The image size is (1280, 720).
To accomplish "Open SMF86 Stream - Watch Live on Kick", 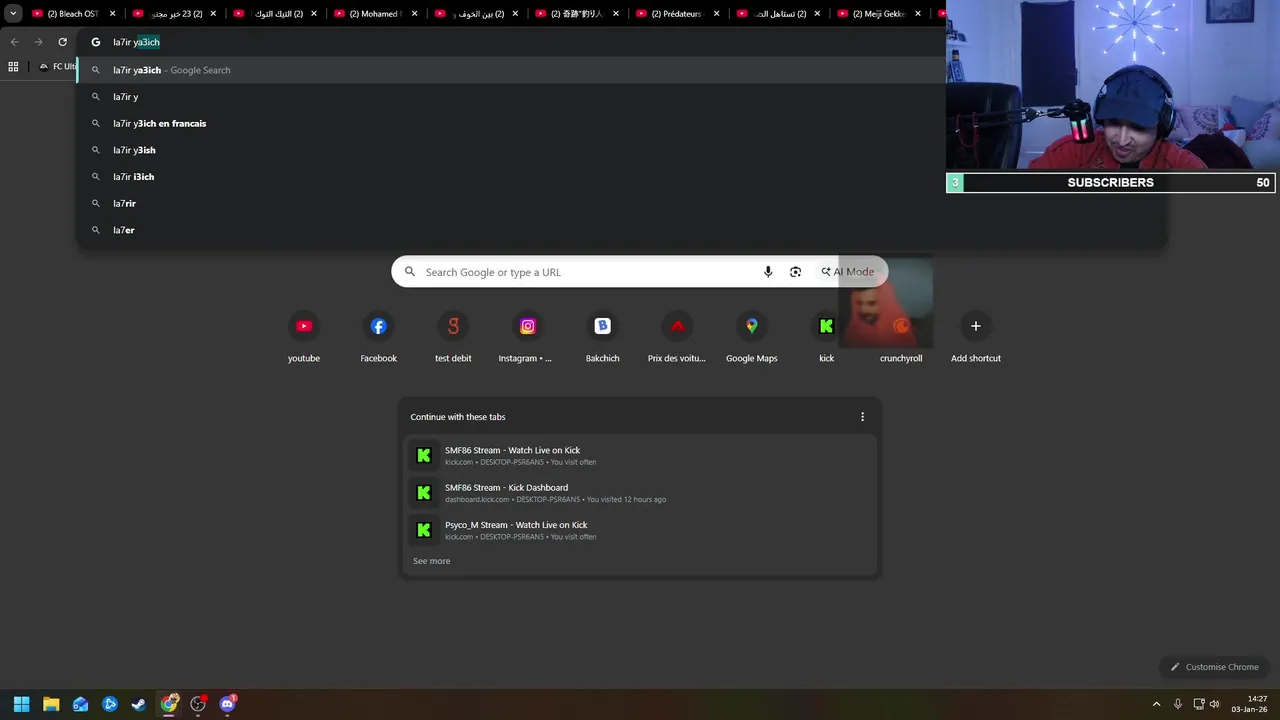I will click(x=640, y=456).
